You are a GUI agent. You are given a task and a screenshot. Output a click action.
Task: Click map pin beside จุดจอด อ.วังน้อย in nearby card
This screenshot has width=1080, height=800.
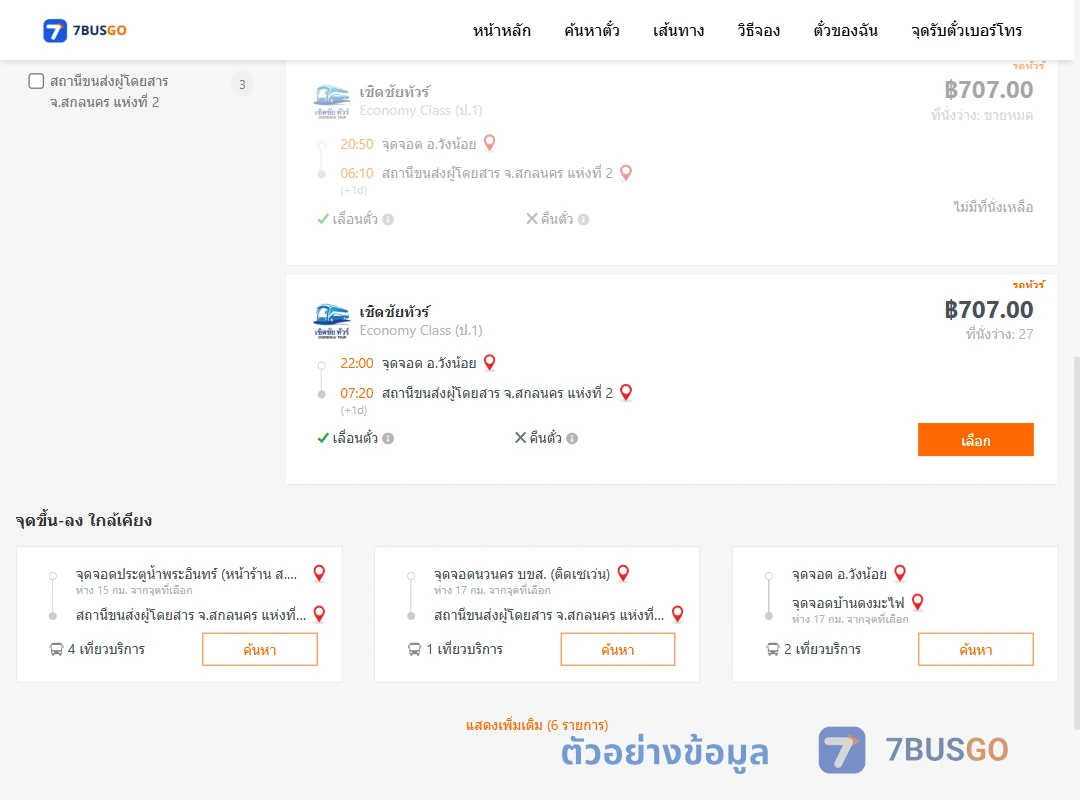pyautogui.click(x=900, y=573)
